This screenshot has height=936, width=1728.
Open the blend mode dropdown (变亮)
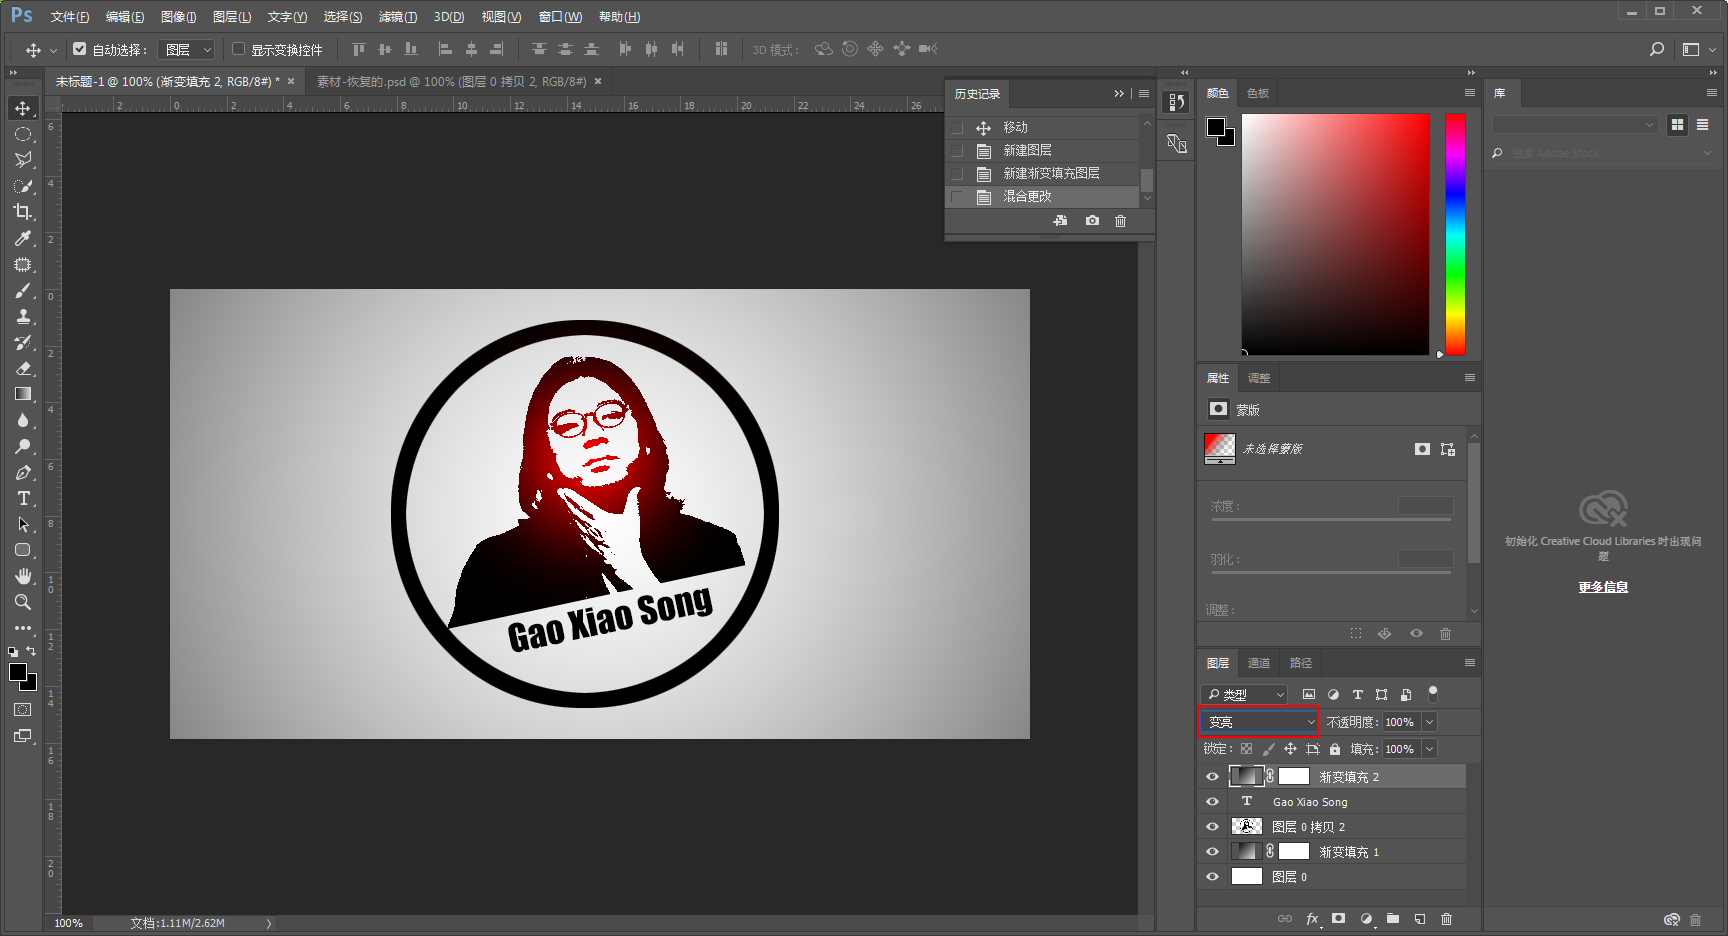(x=1259, y=722)
